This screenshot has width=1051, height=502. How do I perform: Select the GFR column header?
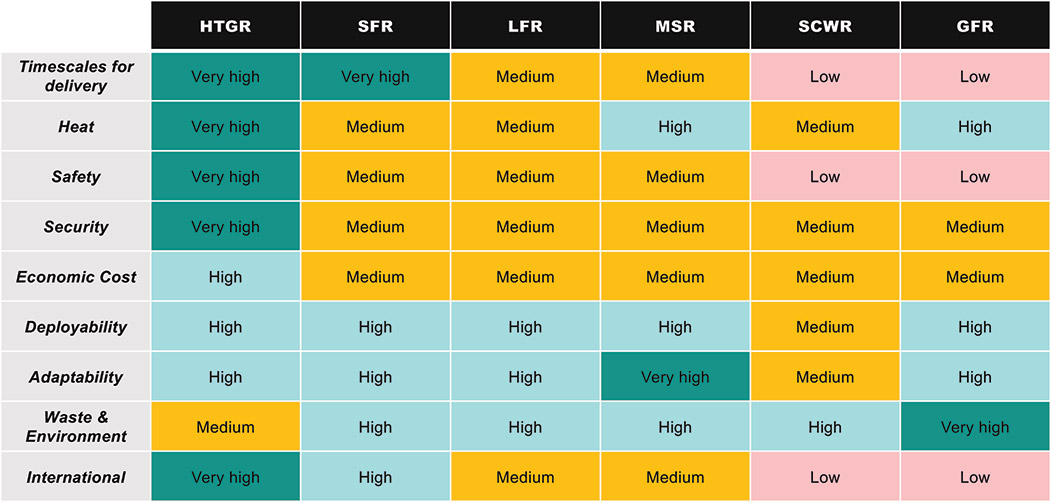tap(974, 26)
